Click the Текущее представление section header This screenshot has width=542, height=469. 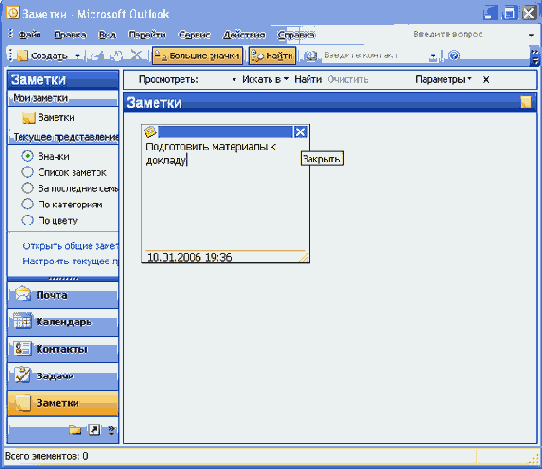(x=63, y=137)
